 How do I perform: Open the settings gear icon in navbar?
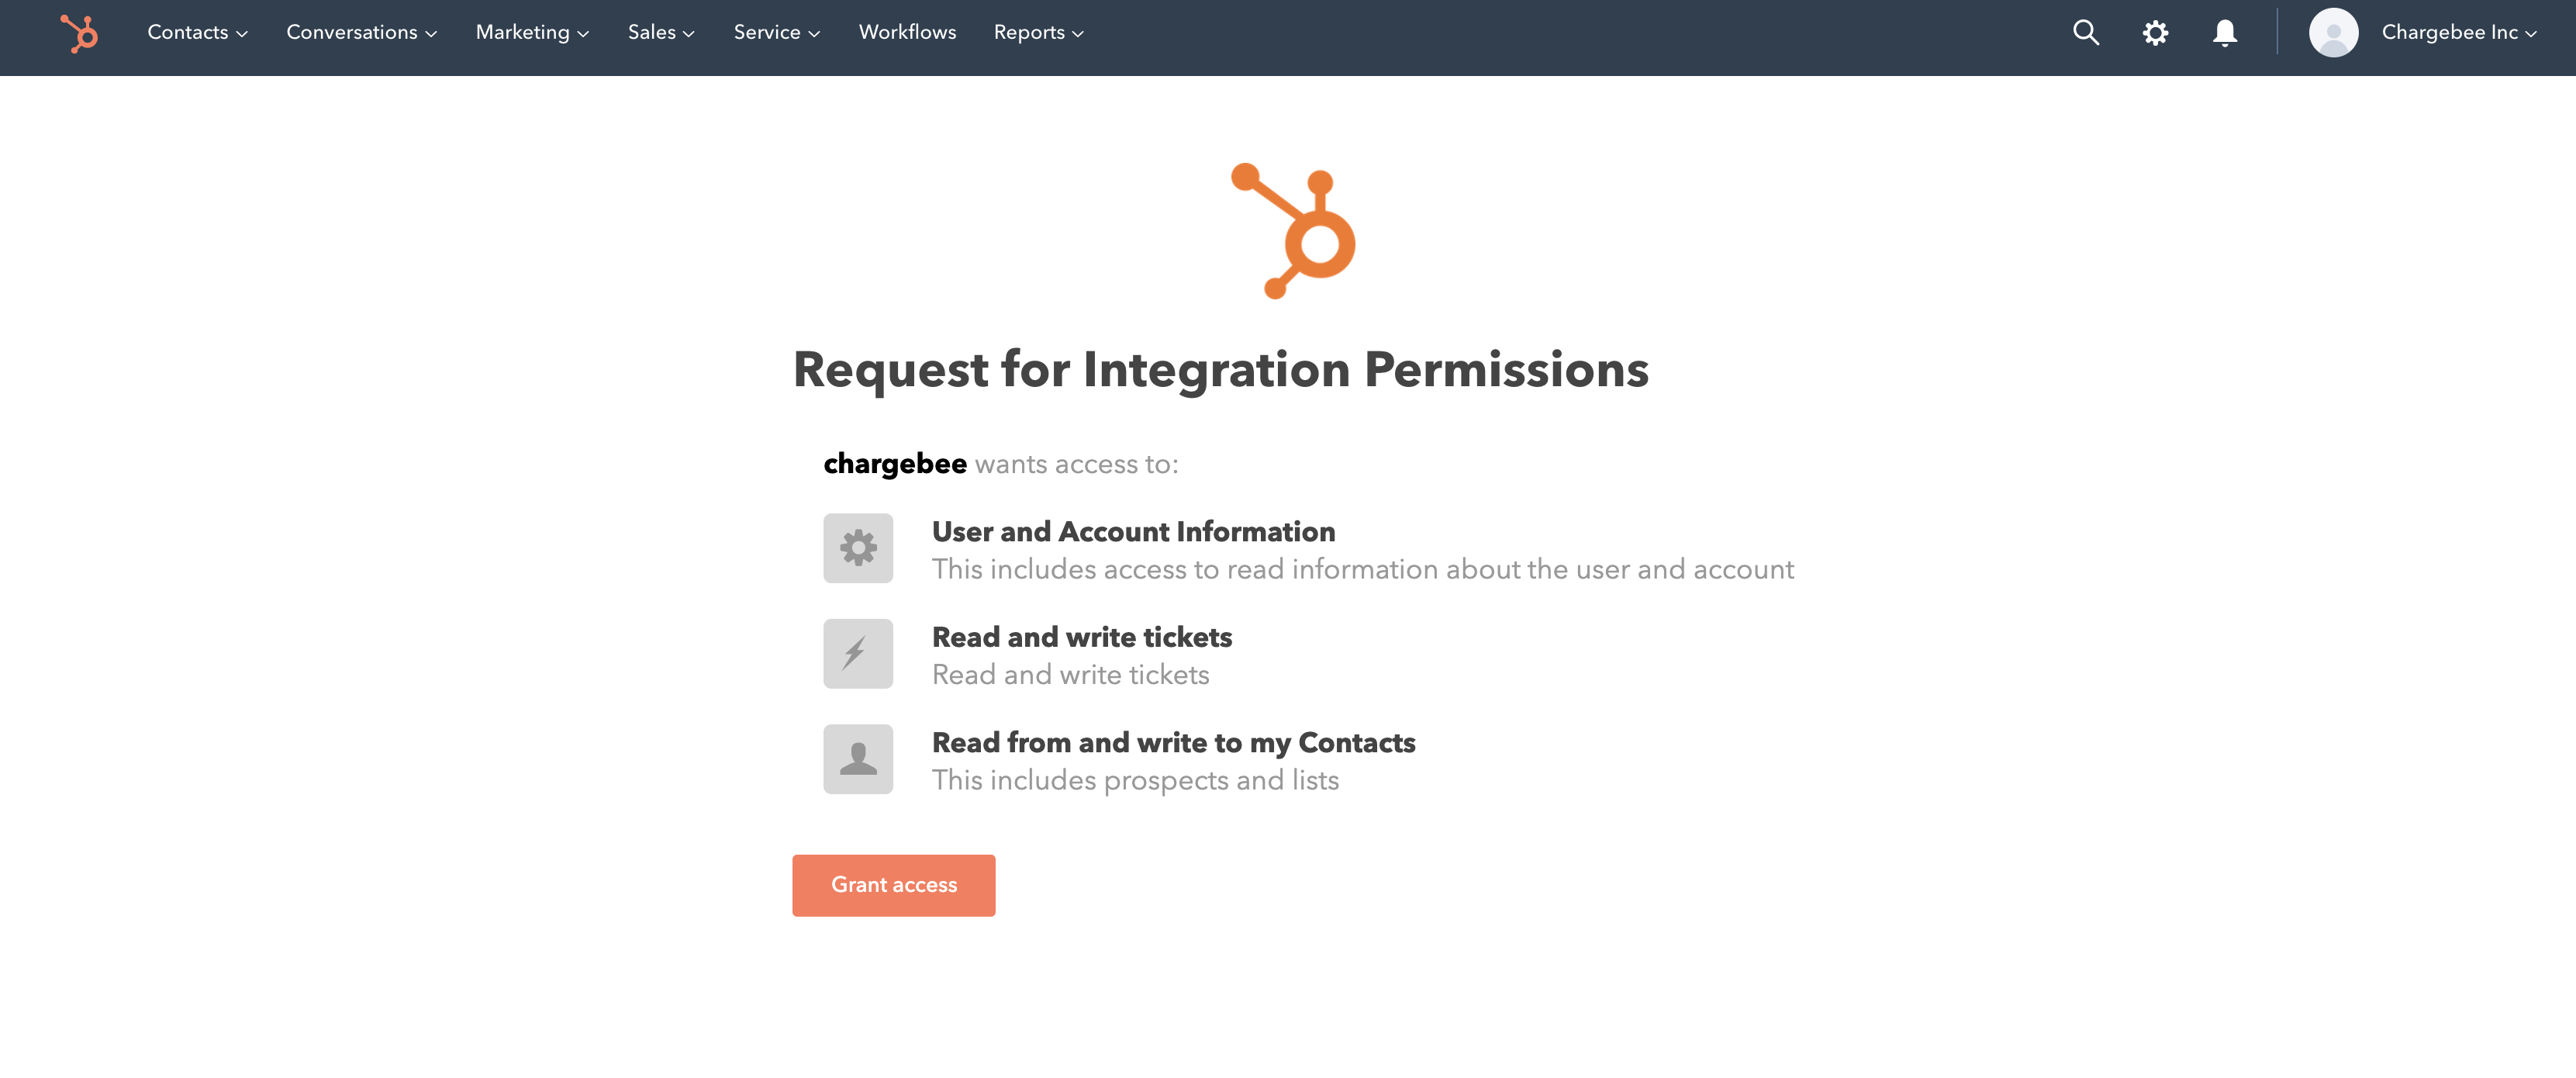pos(2155,33)
